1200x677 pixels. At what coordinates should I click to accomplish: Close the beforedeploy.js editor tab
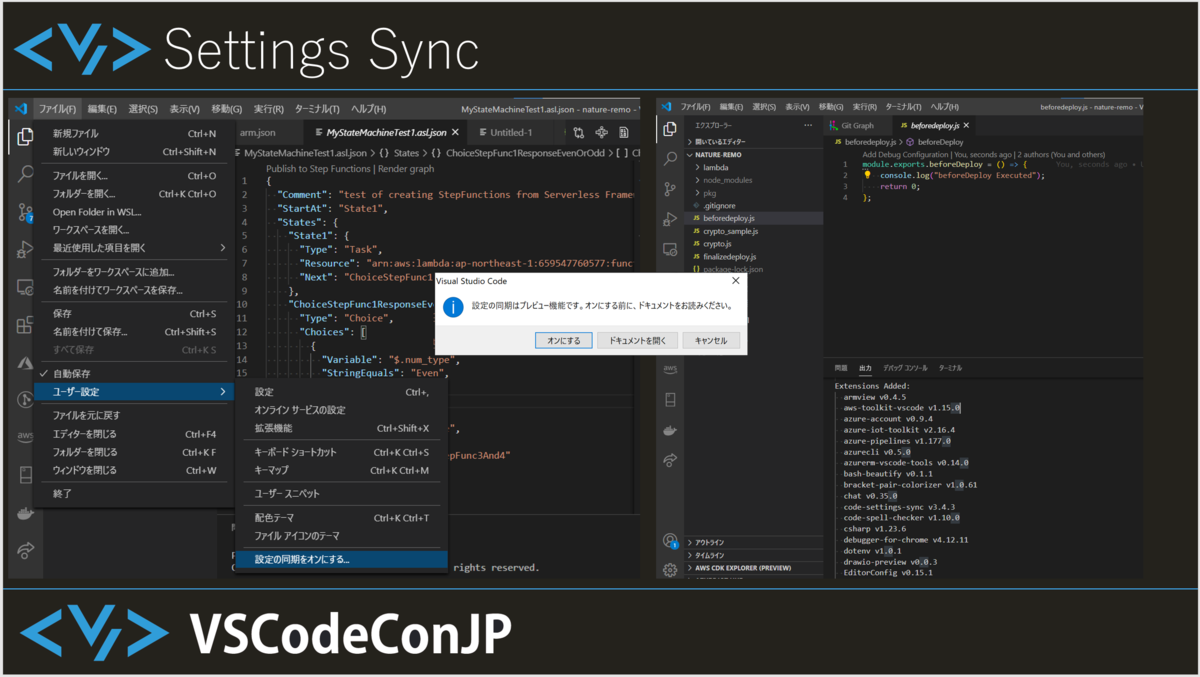(968, 126)
